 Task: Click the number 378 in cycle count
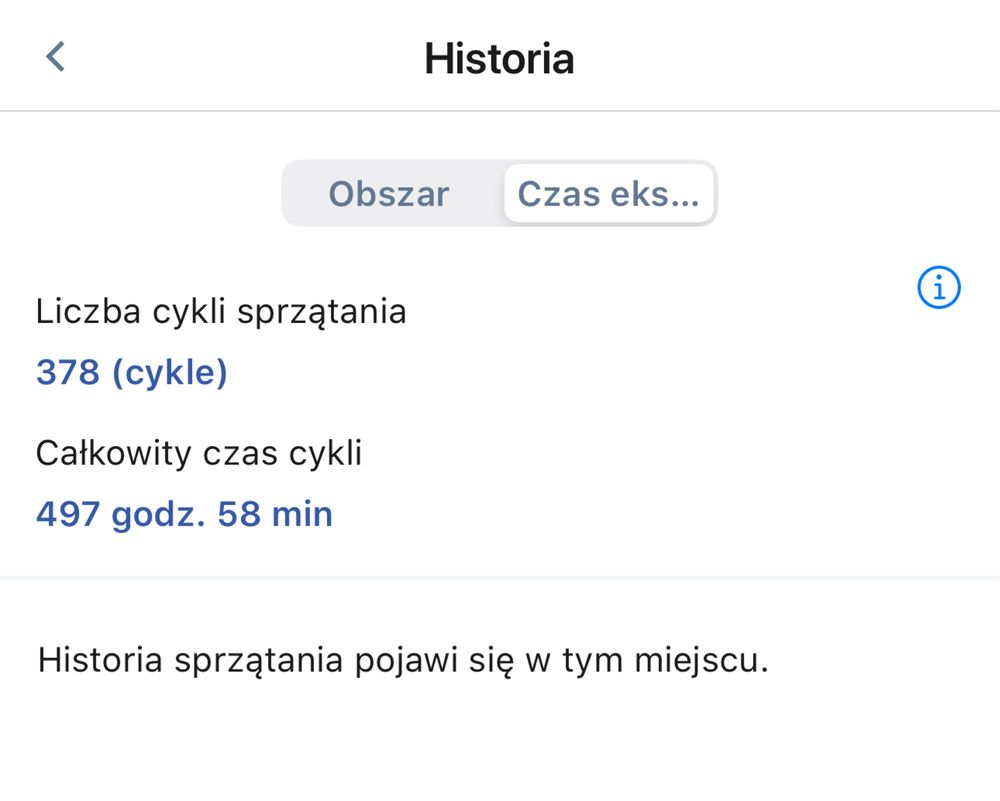coord(68,372)
